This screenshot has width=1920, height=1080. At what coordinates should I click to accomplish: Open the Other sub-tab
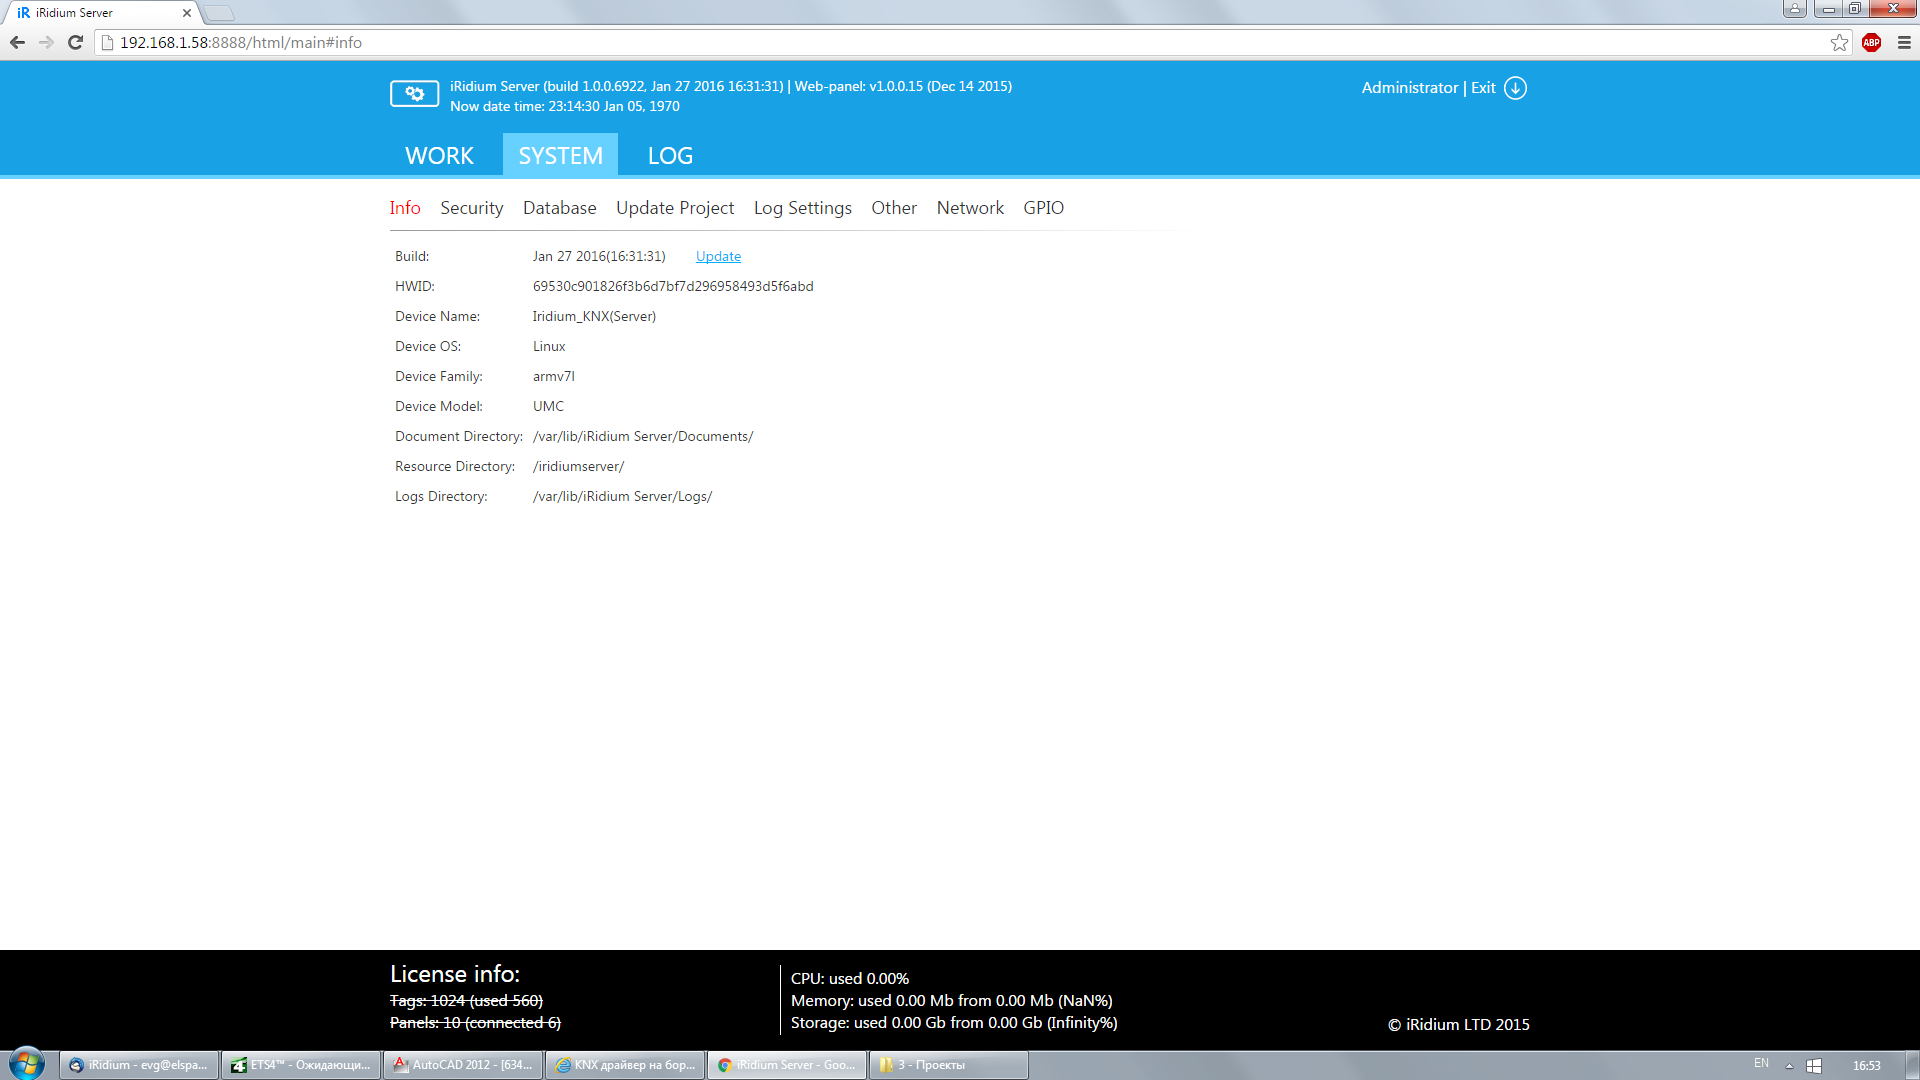(894, 208)
